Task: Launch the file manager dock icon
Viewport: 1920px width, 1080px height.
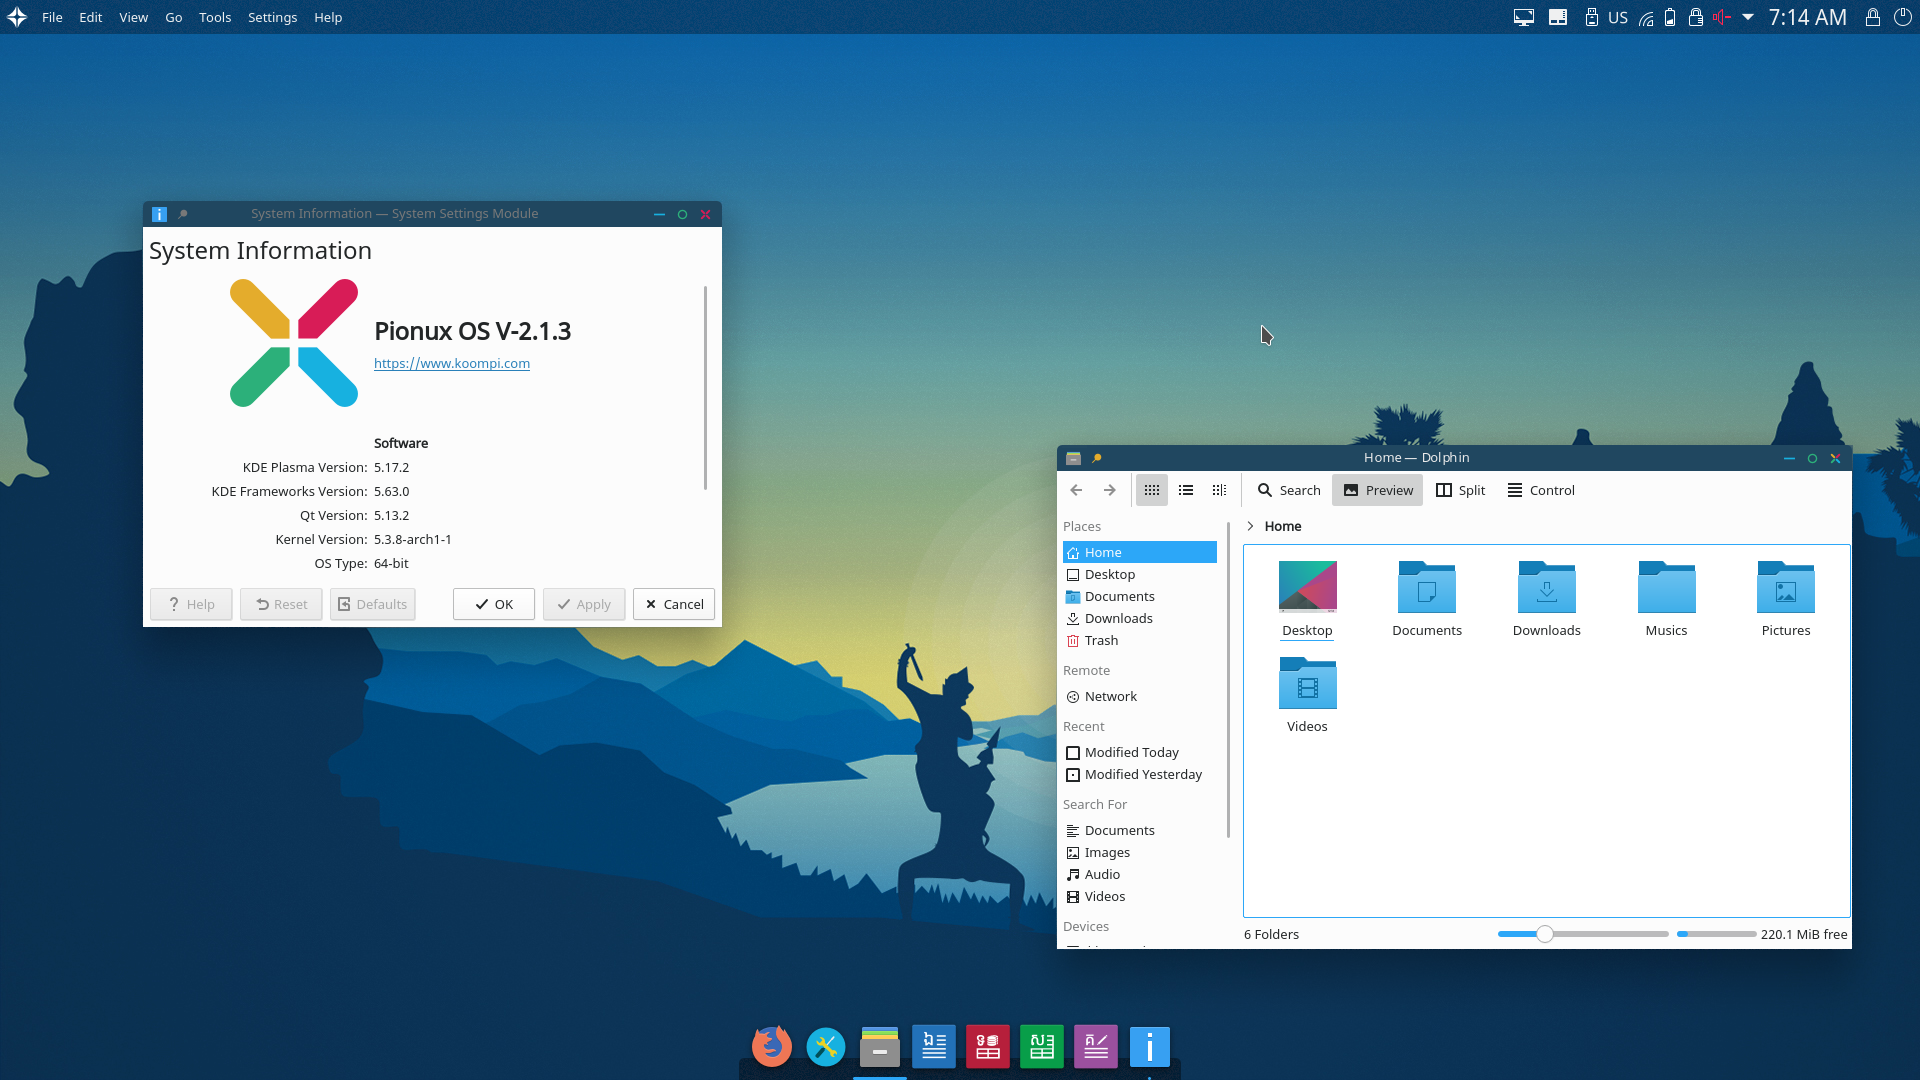Action: coord(879,1047)
